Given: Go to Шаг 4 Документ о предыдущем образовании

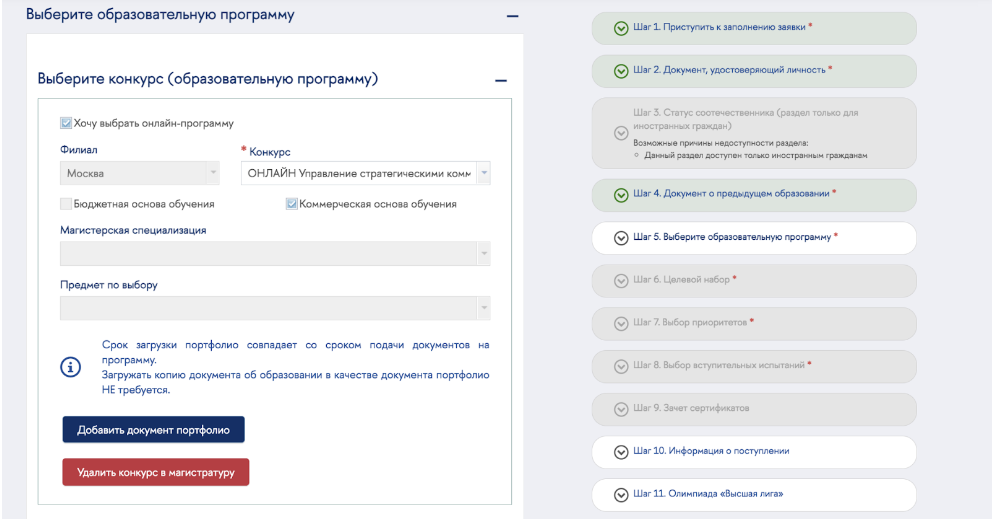Looking at the screenshot, I should 754,195.
